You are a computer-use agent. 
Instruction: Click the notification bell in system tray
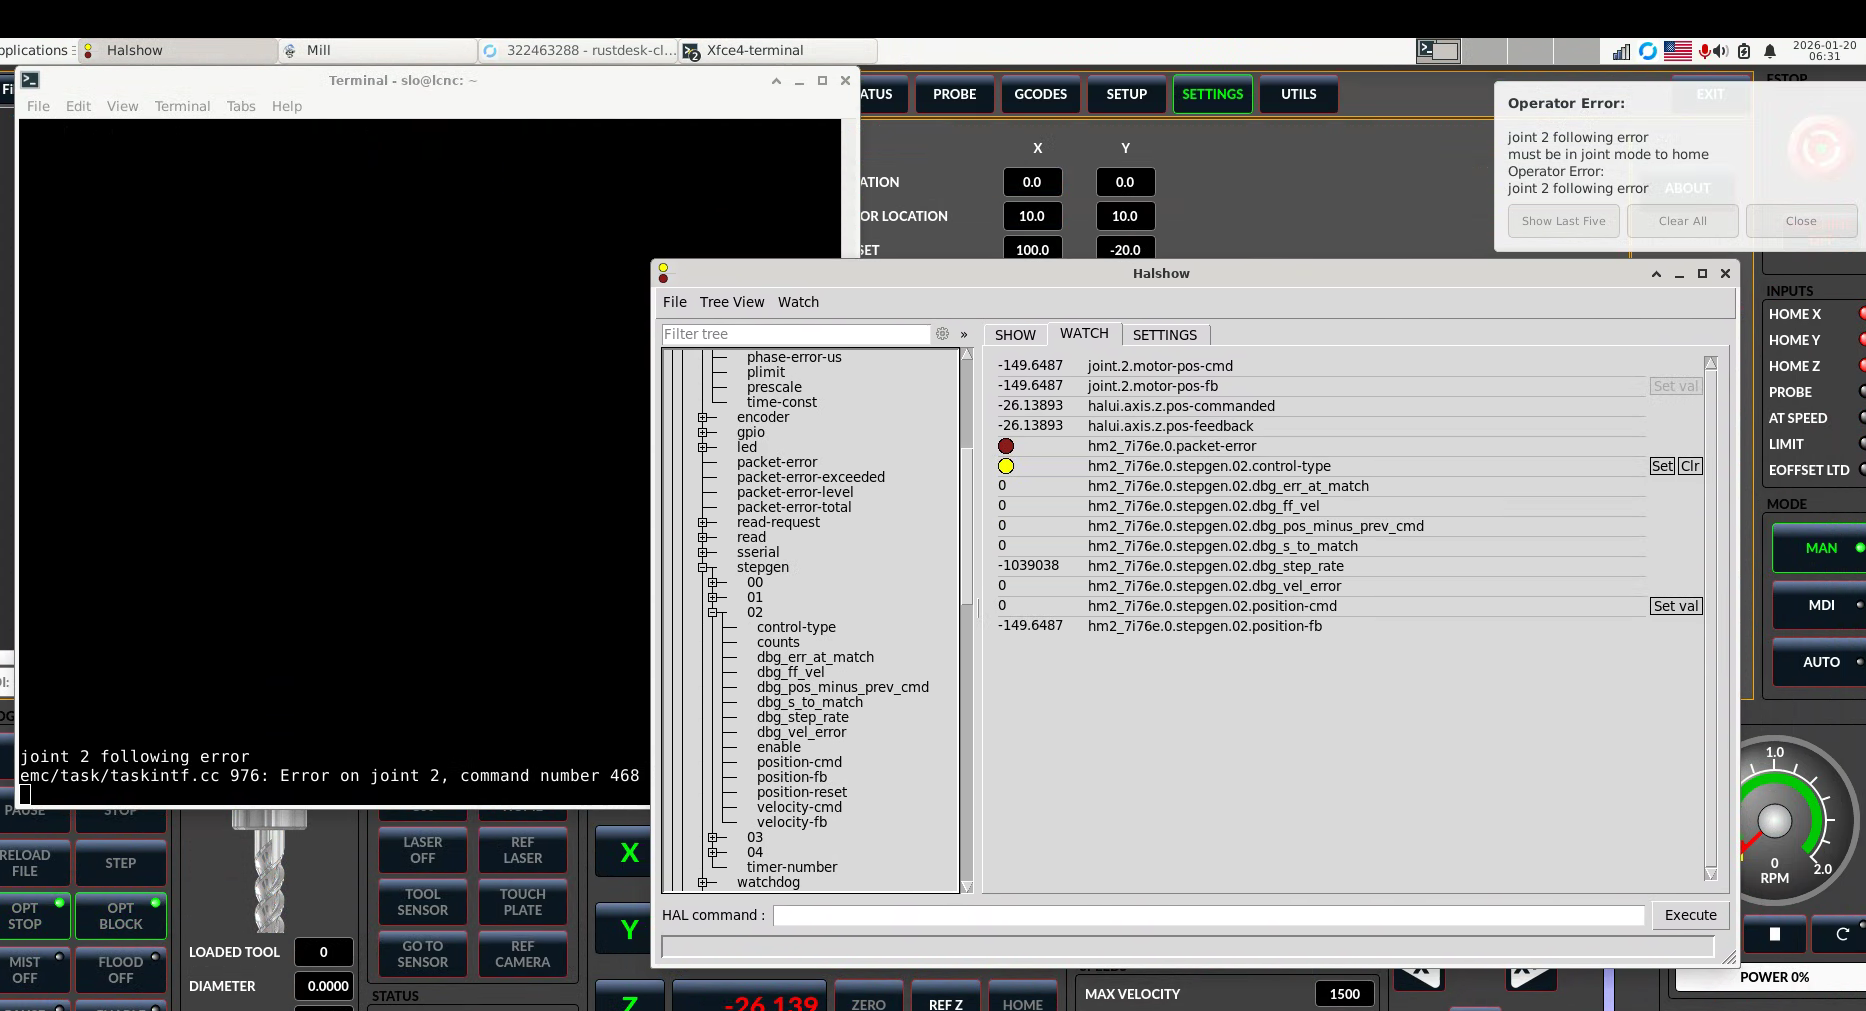click(x=1769, y=51)
